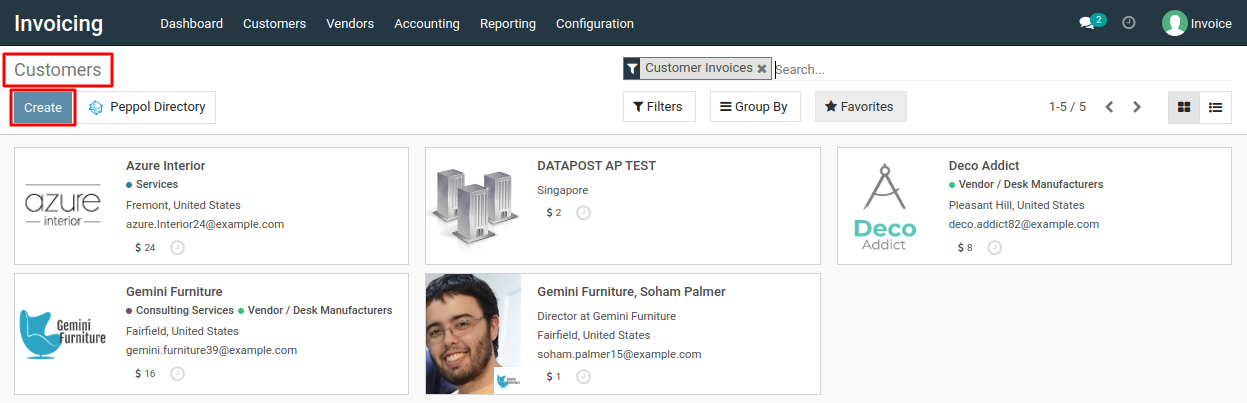Open the activities clock icon in navbar

[x=1129, y=22]
